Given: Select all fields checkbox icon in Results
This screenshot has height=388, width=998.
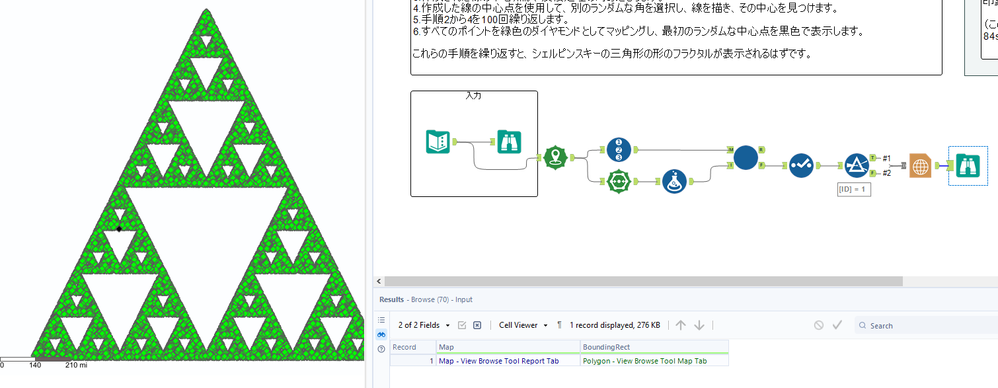Looking at the screenshot, I should [x=462, y=325].
